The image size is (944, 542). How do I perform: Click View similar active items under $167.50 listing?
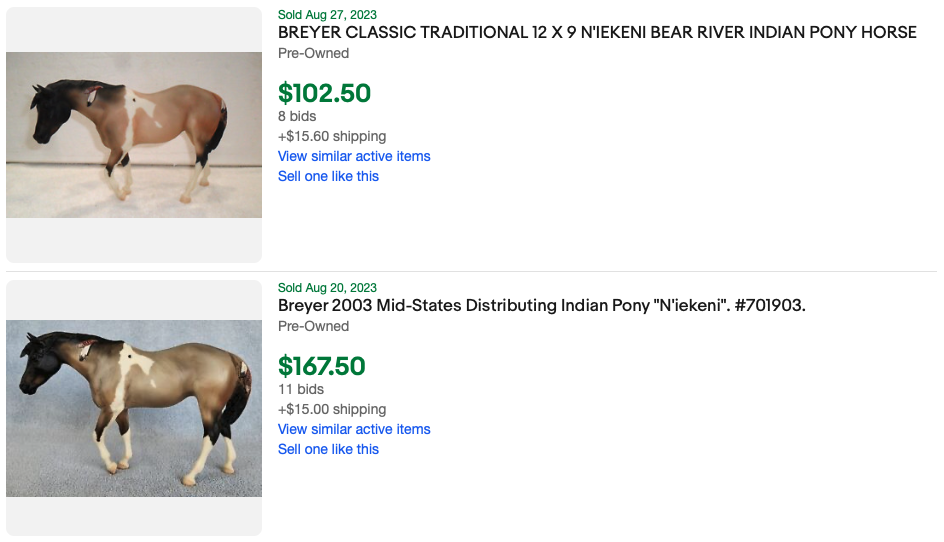click(x=354, y=429)
